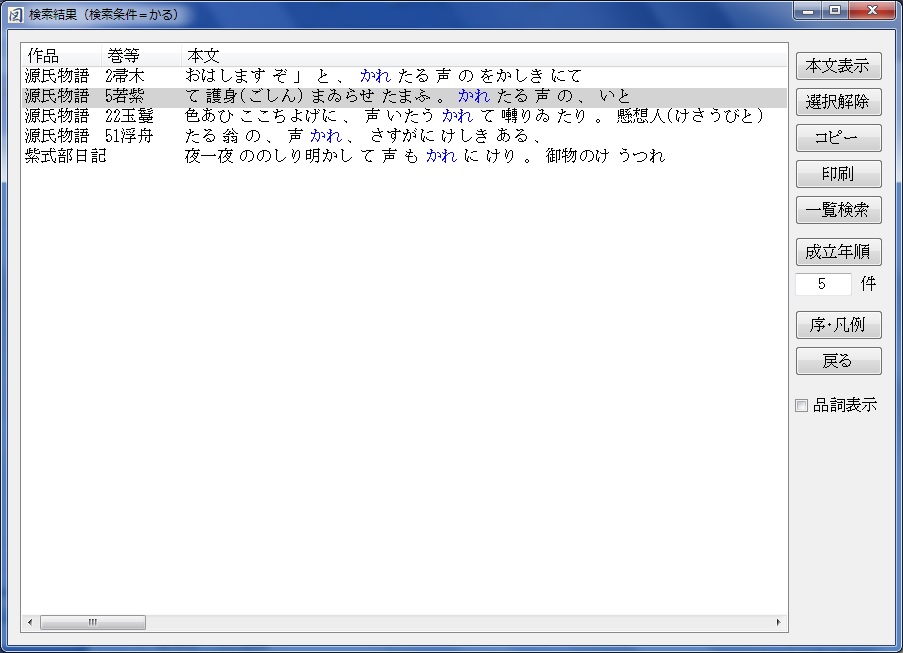This screenshot has width=903, height=653.
Task: Click text '夜一夜 ののしり明かし' in 紫式部日記 row
Action: pos(269,156)
